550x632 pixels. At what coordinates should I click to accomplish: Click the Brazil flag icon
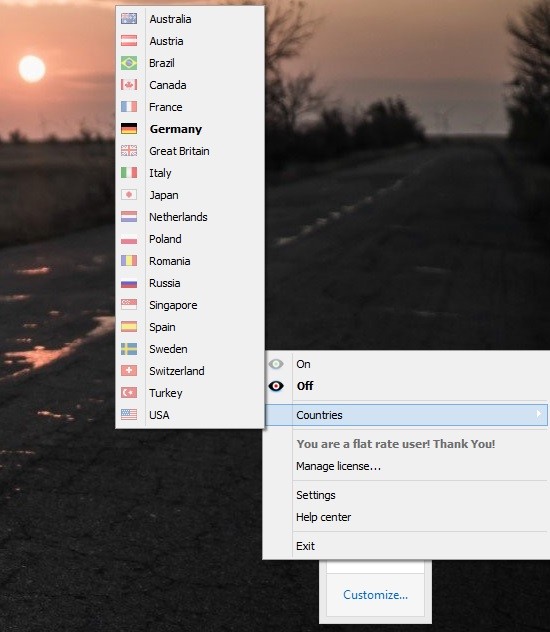click(x=129, y=63)
